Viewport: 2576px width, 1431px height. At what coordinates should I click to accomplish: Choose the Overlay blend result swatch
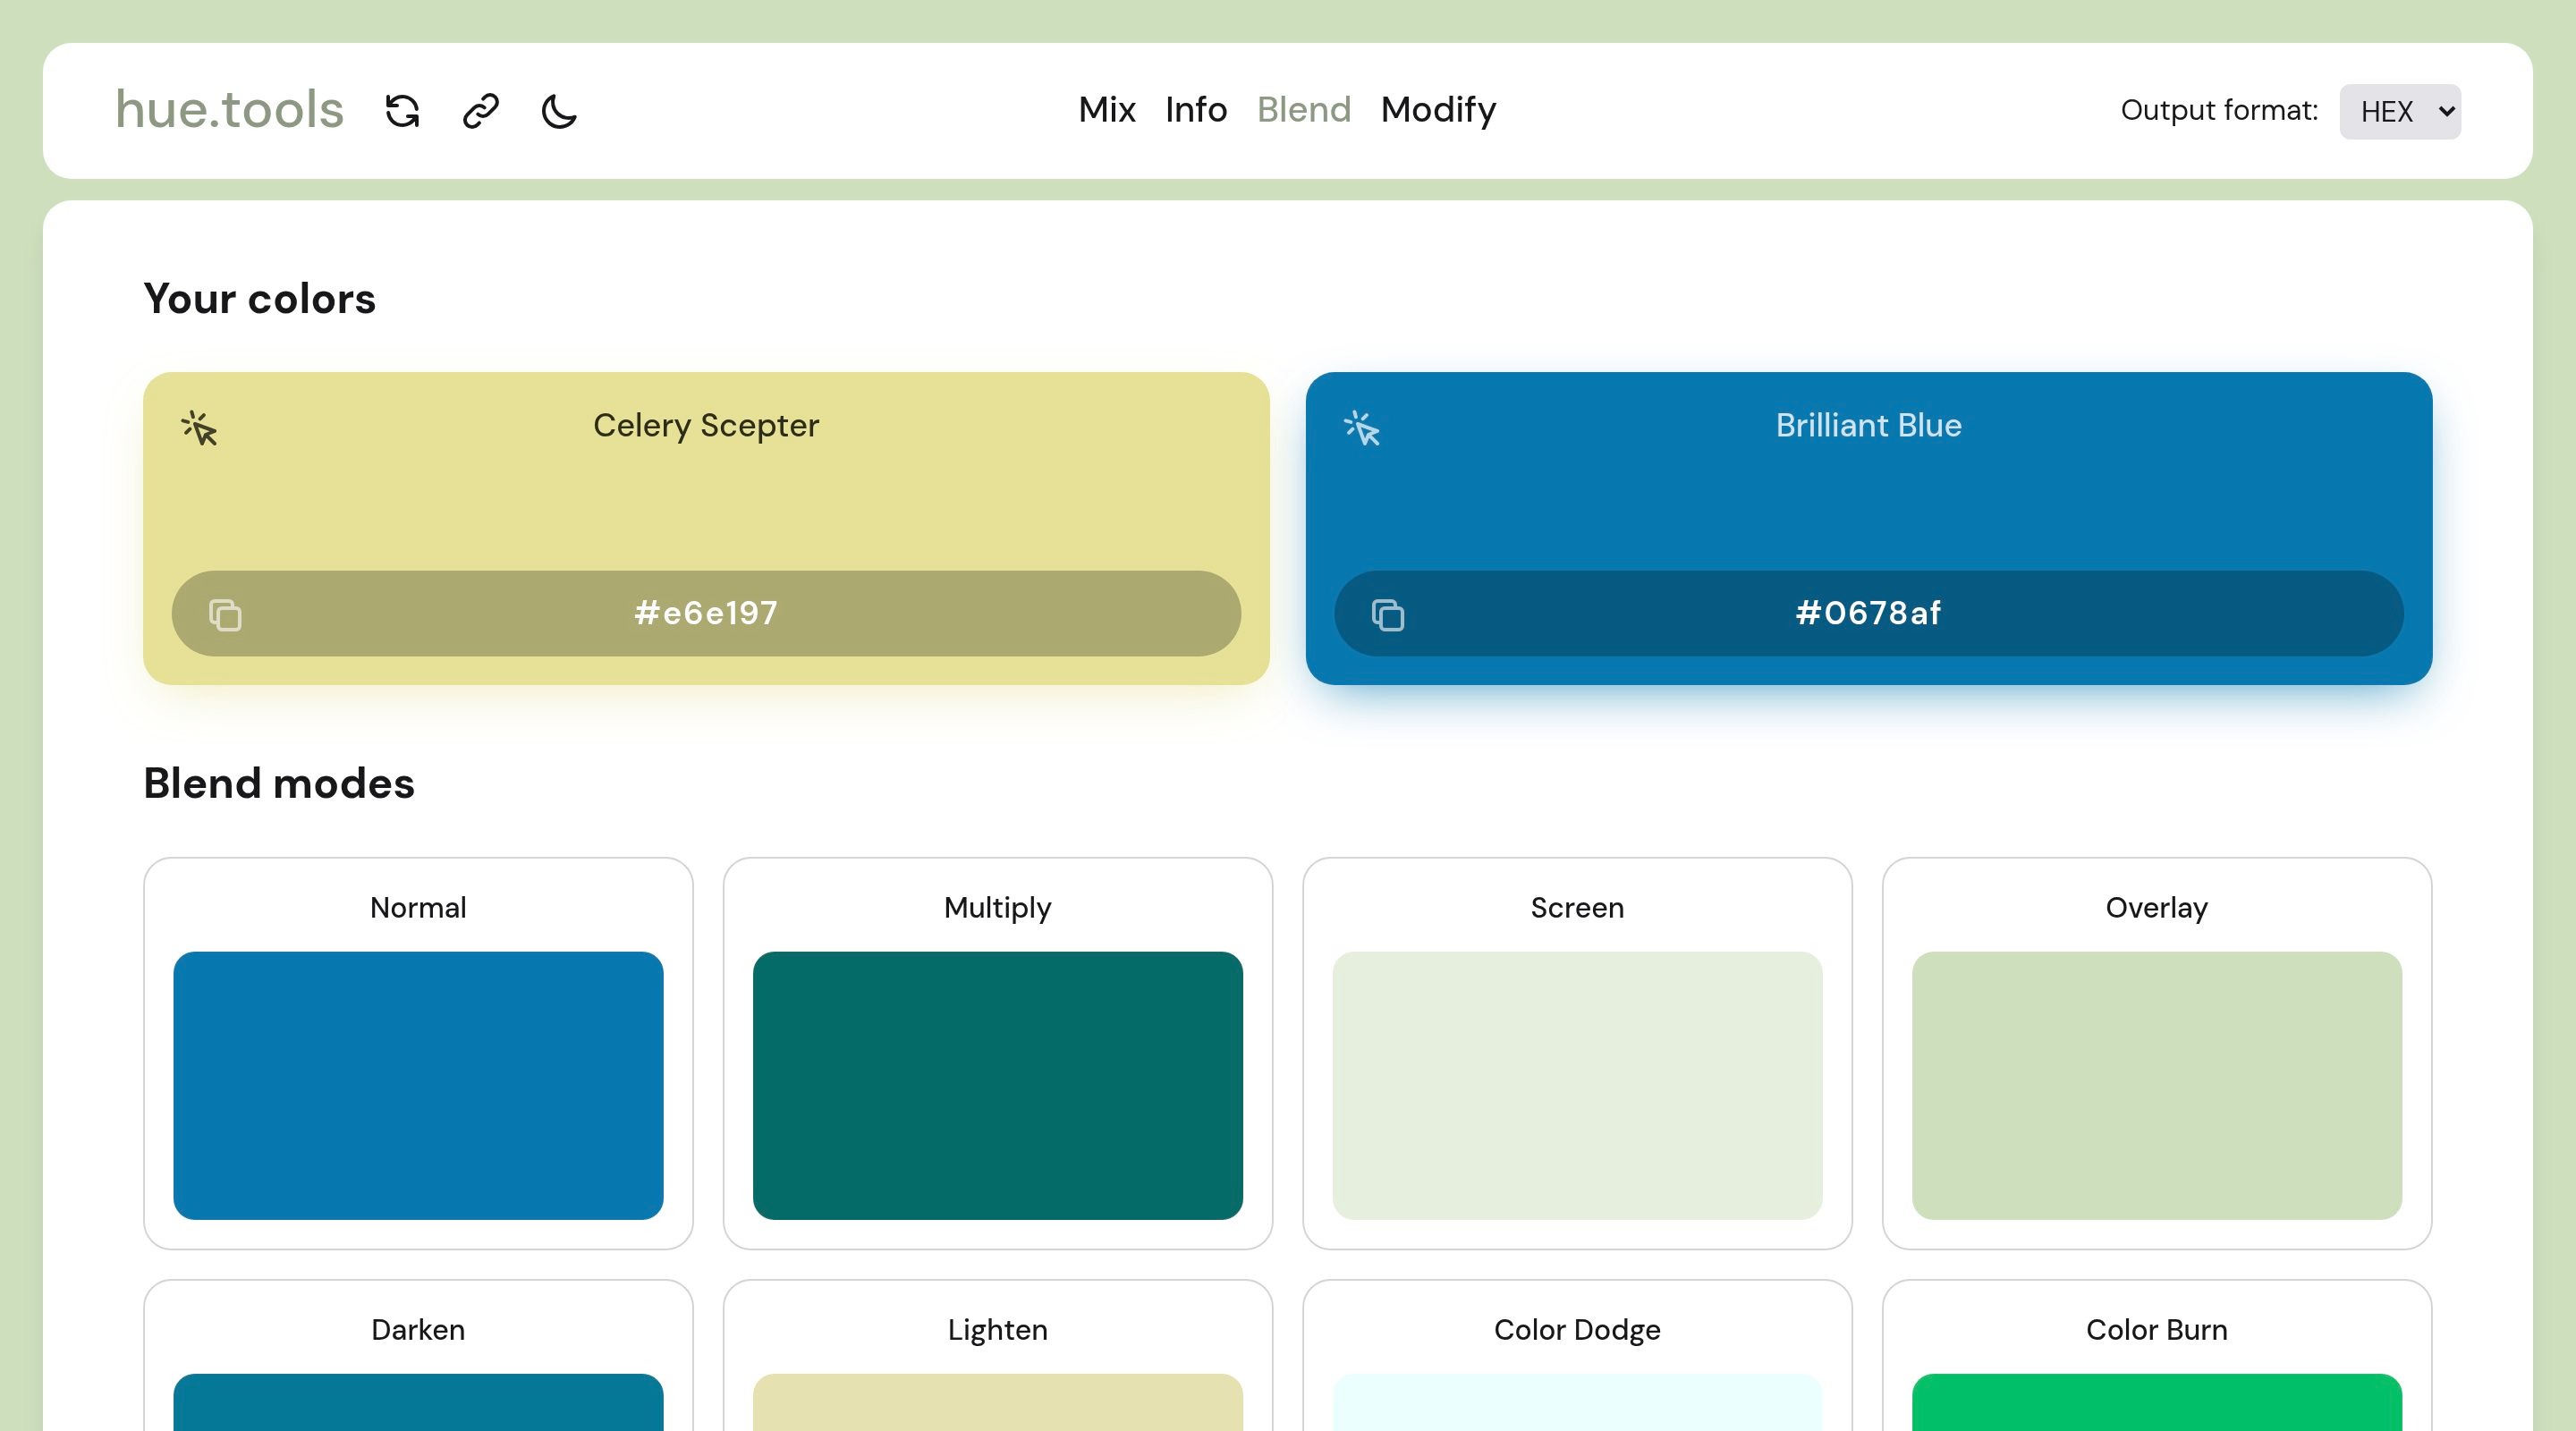click(x=2156, y=1085)
